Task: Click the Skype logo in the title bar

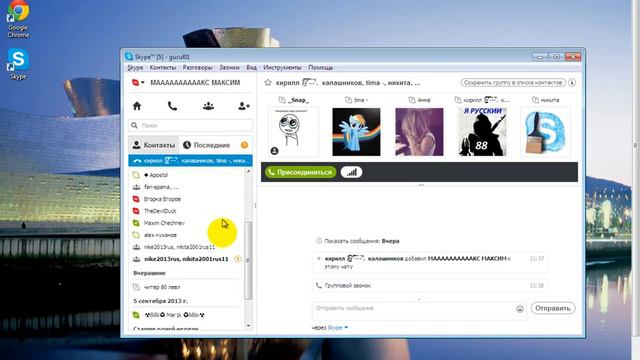Action: tap(129, 56)
